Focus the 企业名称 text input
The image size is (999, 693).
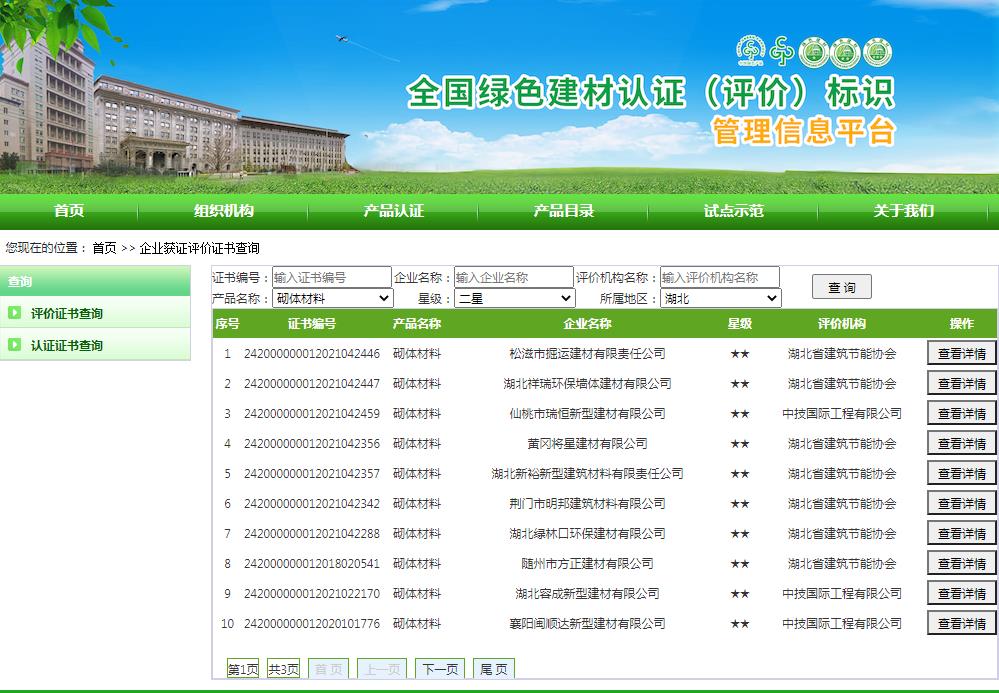tap(512, 277)
